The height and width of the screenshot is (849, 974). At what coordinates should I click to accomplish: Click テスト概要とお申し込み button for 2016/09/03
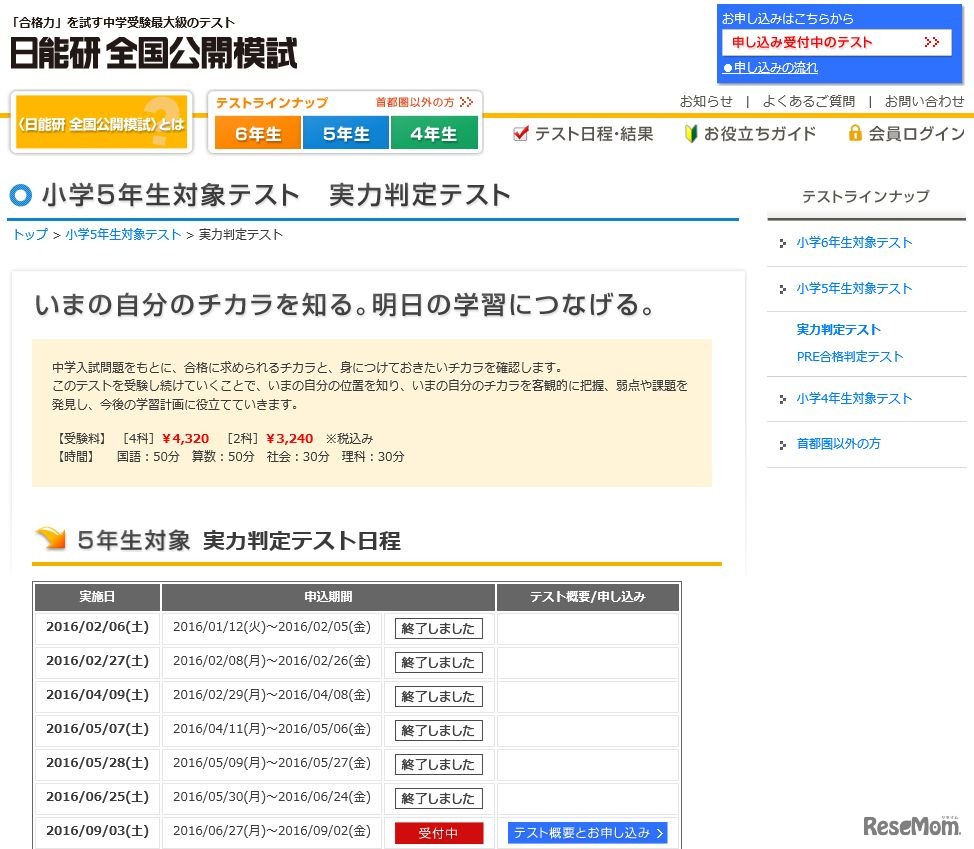pyautogui.click(x=587, y=833)
